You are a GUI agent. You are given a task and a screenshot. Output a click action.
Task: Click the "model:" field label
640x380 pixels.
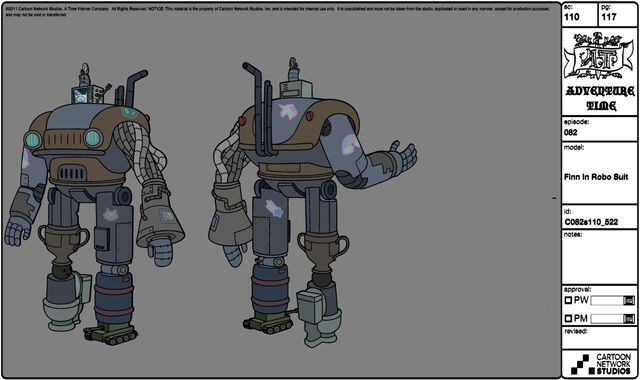click(574, 148)
